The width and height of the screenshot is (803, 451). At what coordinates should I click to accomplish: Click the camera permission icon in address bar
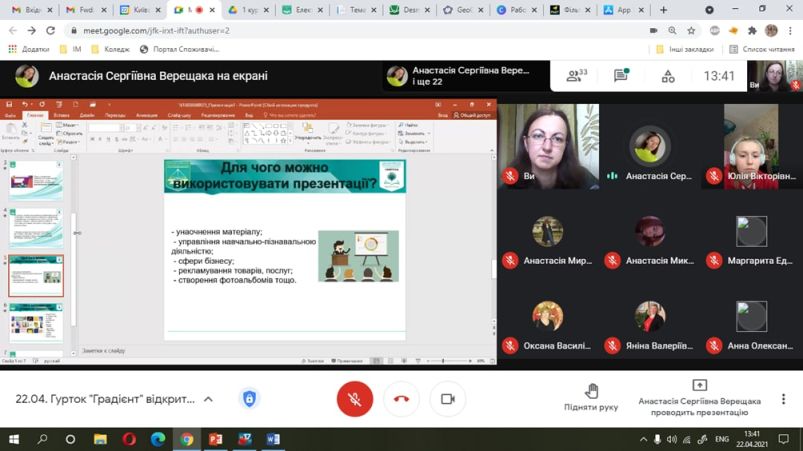click(x=653, y=31)
